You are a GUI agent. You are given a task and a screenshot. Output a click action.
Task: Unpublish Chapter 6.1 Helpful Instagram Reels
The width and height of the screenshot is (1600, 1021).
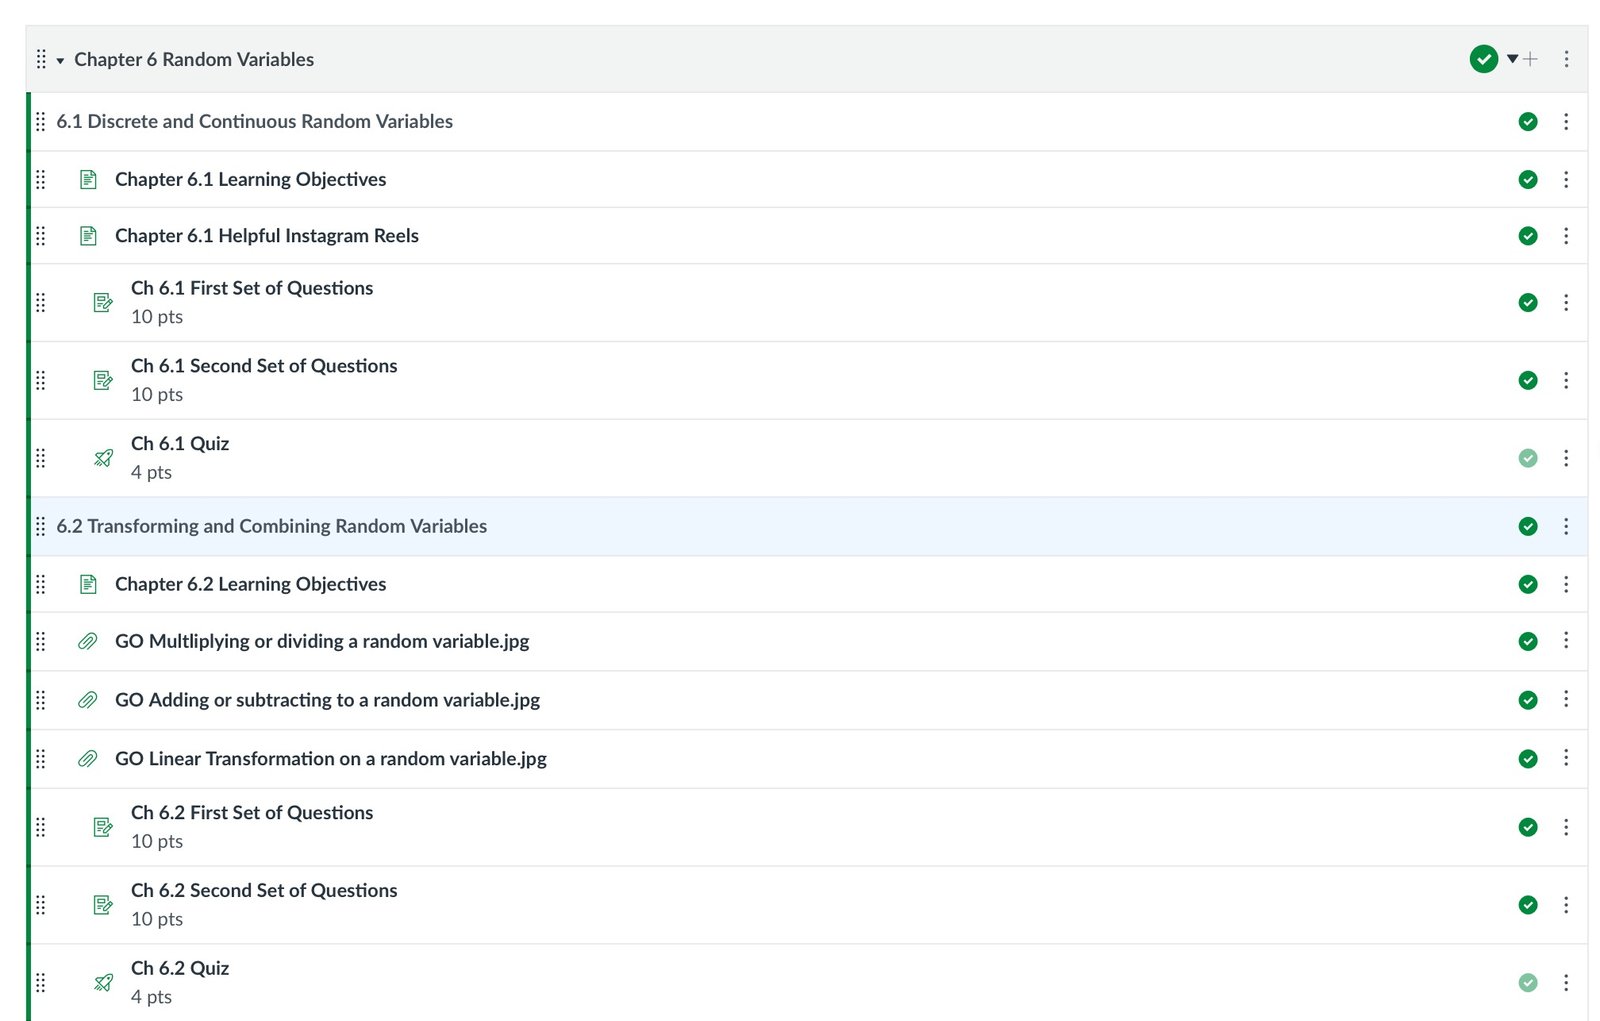1527,236
